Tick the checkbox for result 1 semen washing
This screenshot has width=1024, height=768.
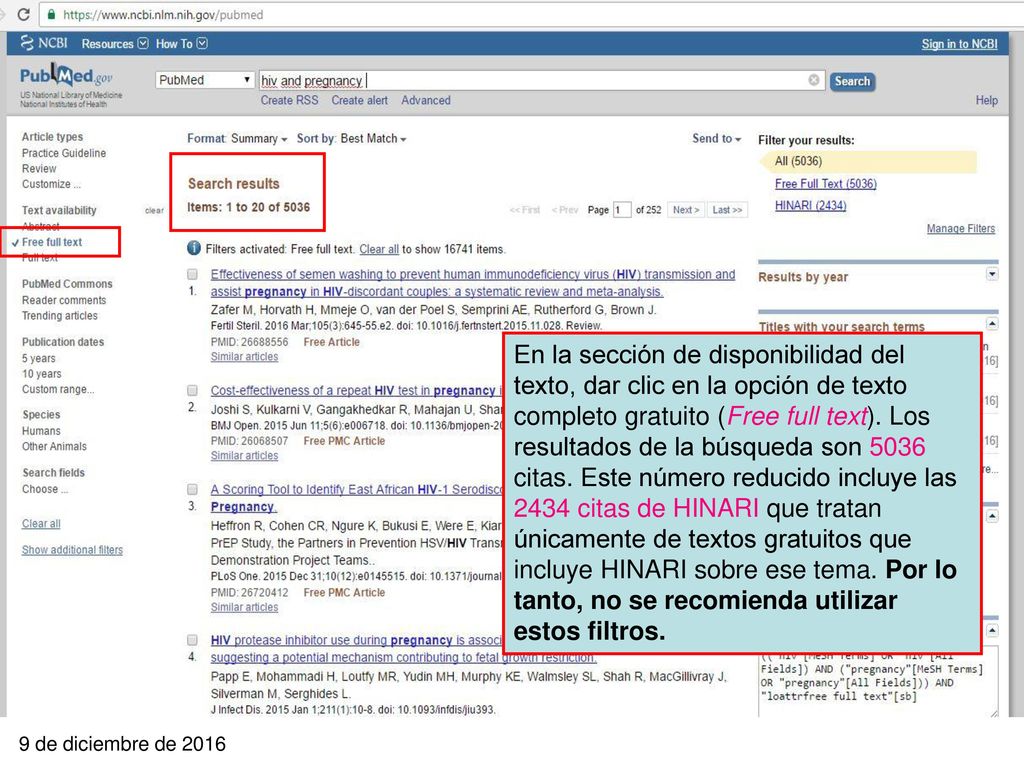192,274
